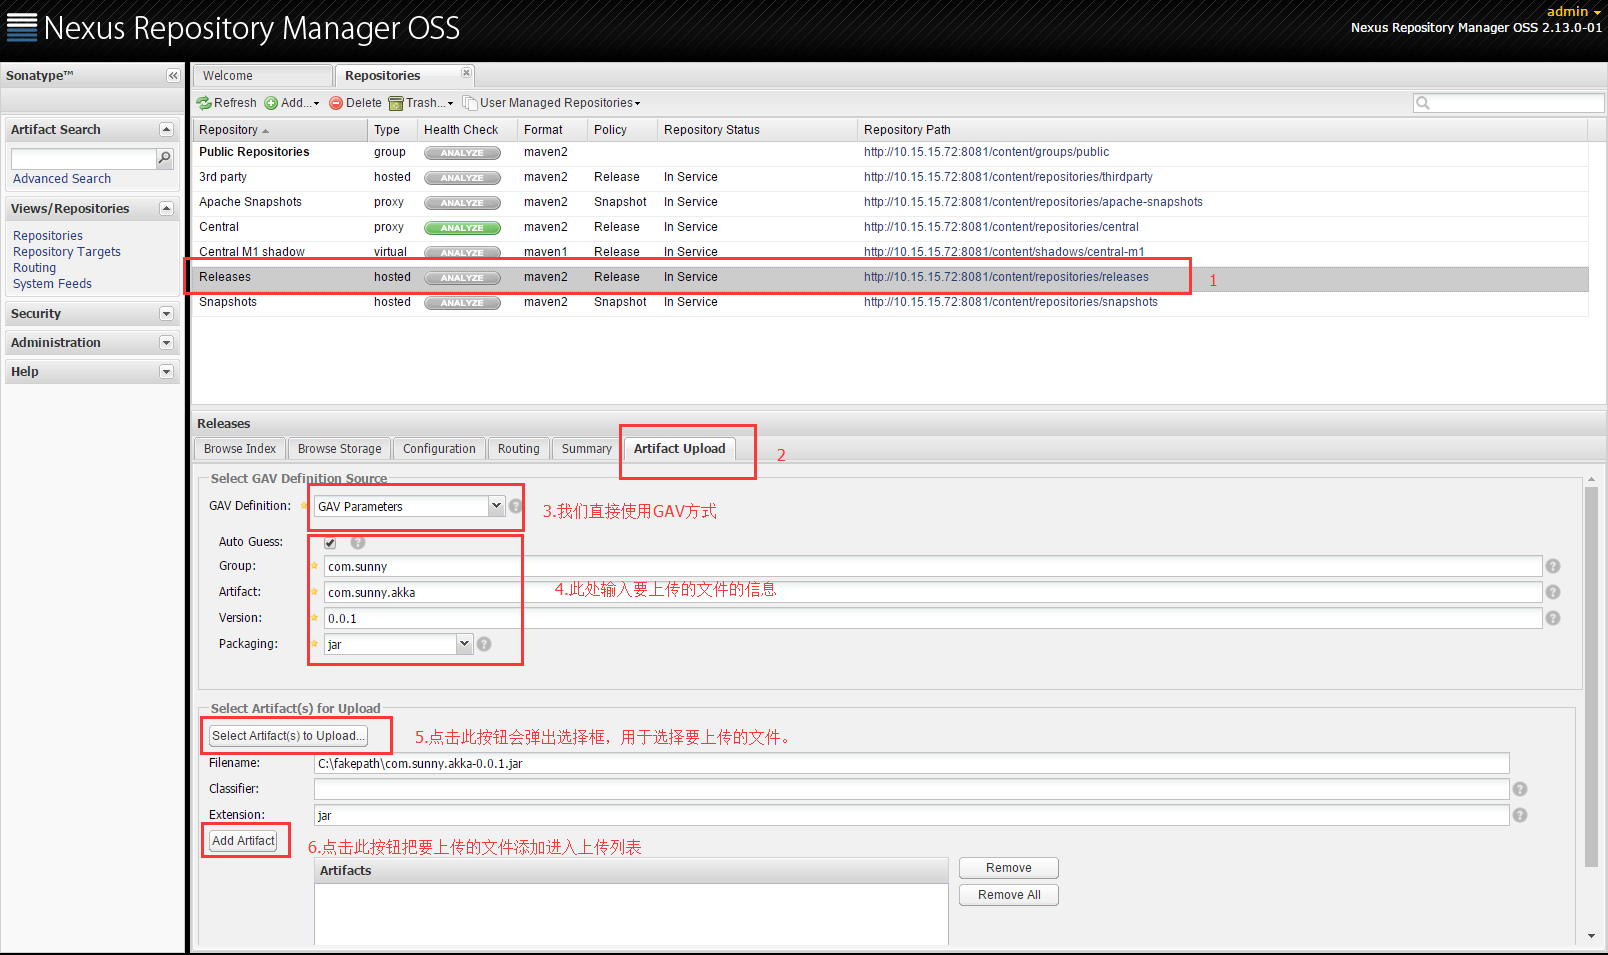Click Select Artifact(s) to Upload button
Image resolution: width=1608 pixels, height=955 pixels.
click(x=288, y=736)
